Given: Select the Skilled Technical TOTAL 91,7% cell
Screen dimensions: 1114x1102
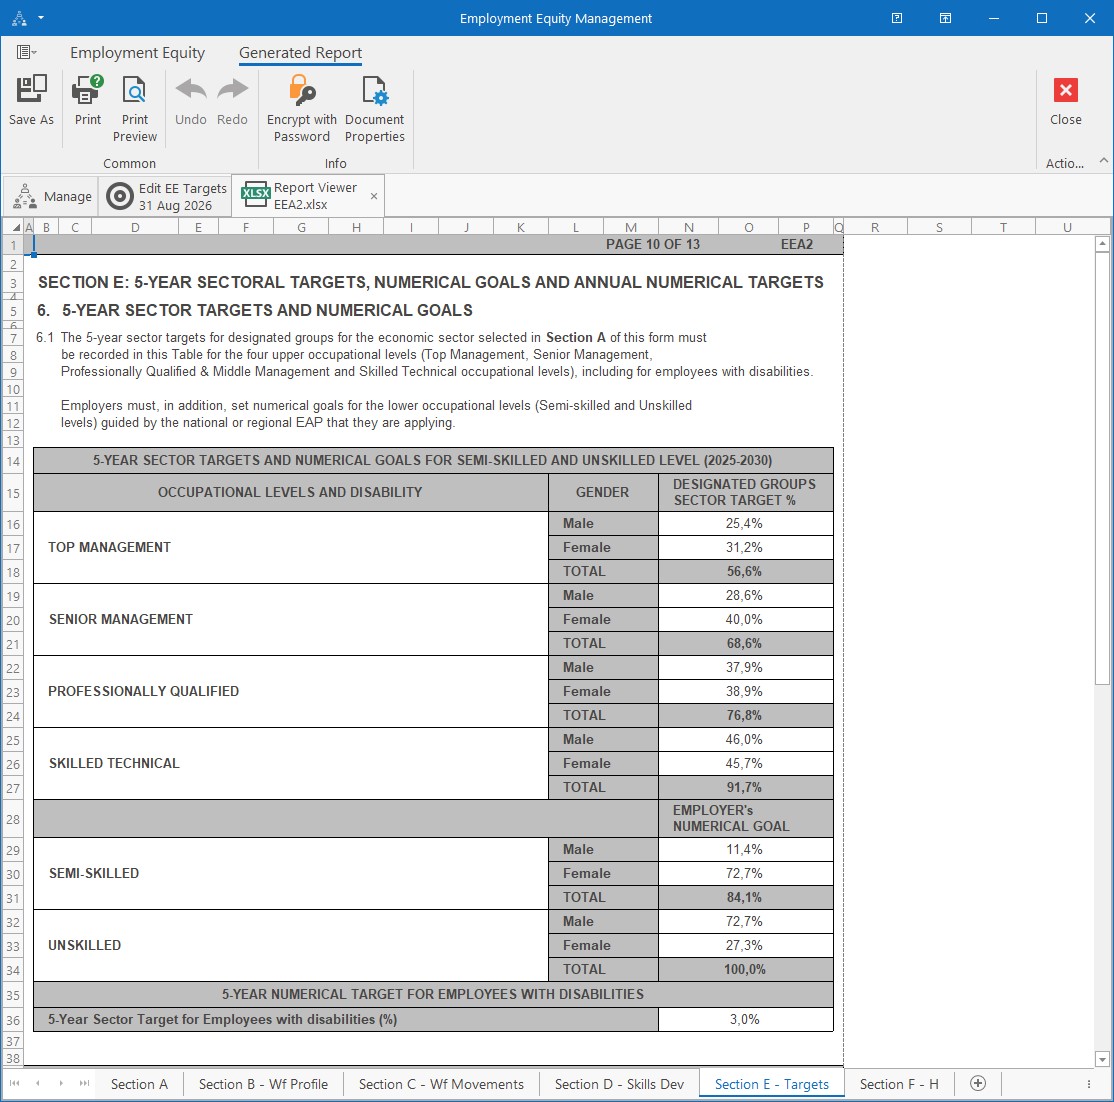Looking at the screenshot, I should click(x=745, y=787).
